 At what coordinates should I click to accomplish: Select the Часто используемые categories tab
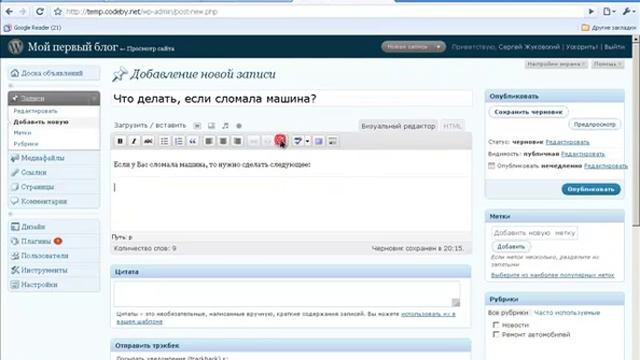[x=567, y=313]
